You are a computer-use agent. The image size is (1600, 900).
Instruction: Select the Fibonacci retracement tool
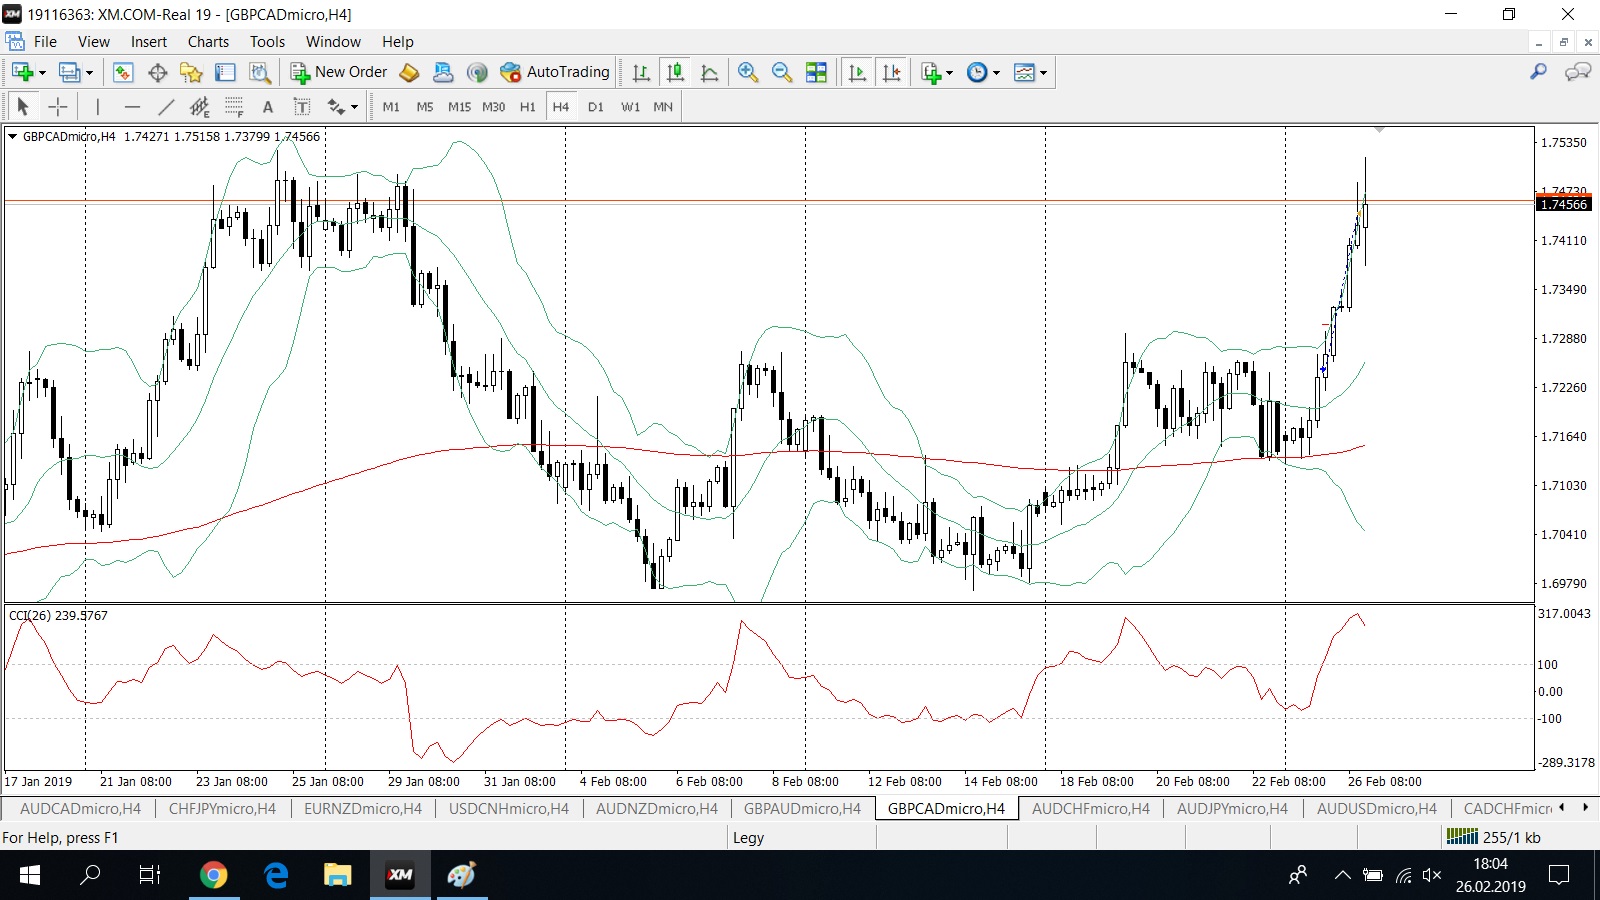point(234,107)
